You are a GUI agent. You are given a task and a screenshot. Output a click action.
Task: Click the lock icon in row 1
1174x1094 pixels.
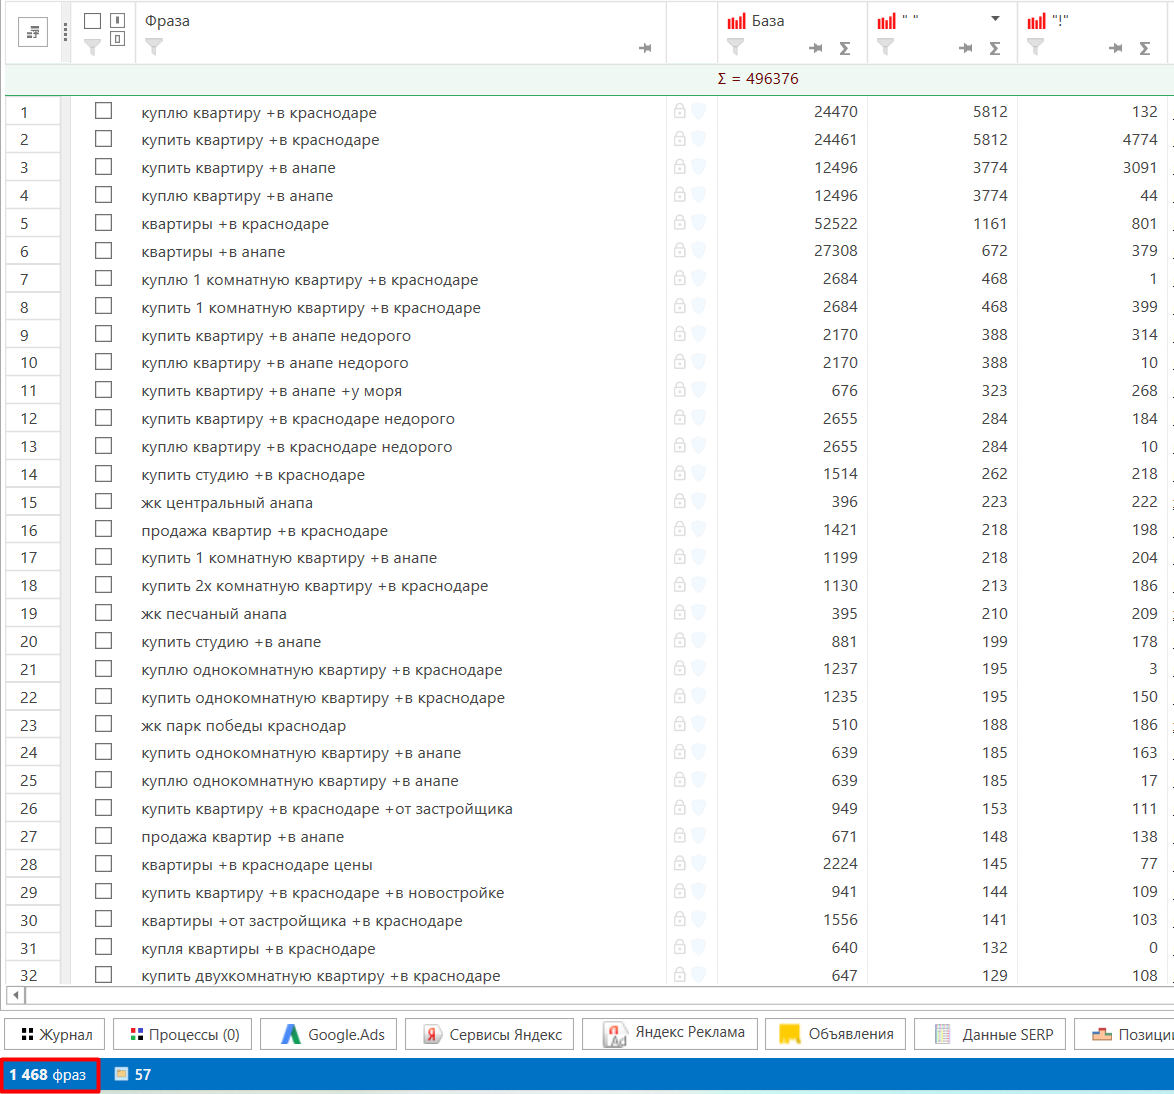pos(680,112)
